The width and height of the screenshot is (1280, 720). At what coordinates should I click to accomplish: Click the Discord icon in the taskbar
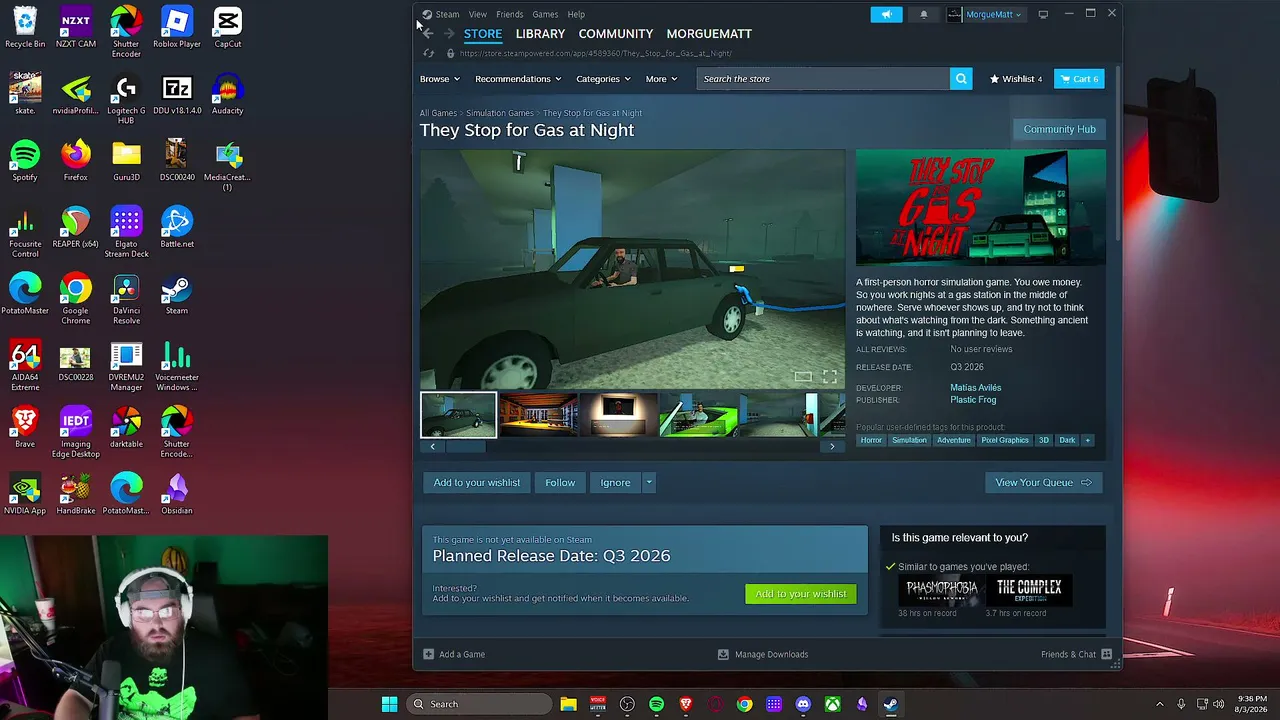click(x=803, y=704)
